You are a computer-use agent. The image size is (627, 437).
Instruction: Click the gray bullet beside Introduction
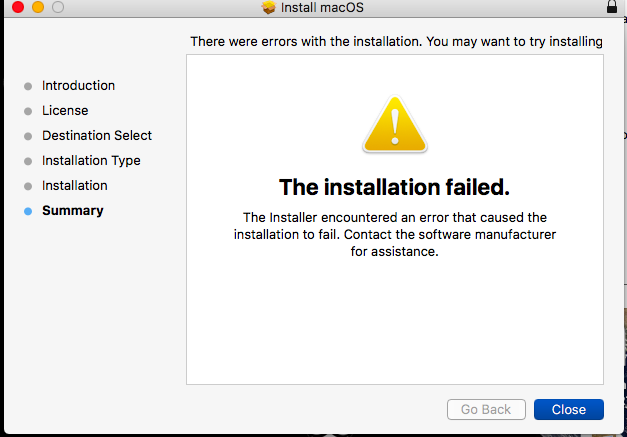(28, 86)
